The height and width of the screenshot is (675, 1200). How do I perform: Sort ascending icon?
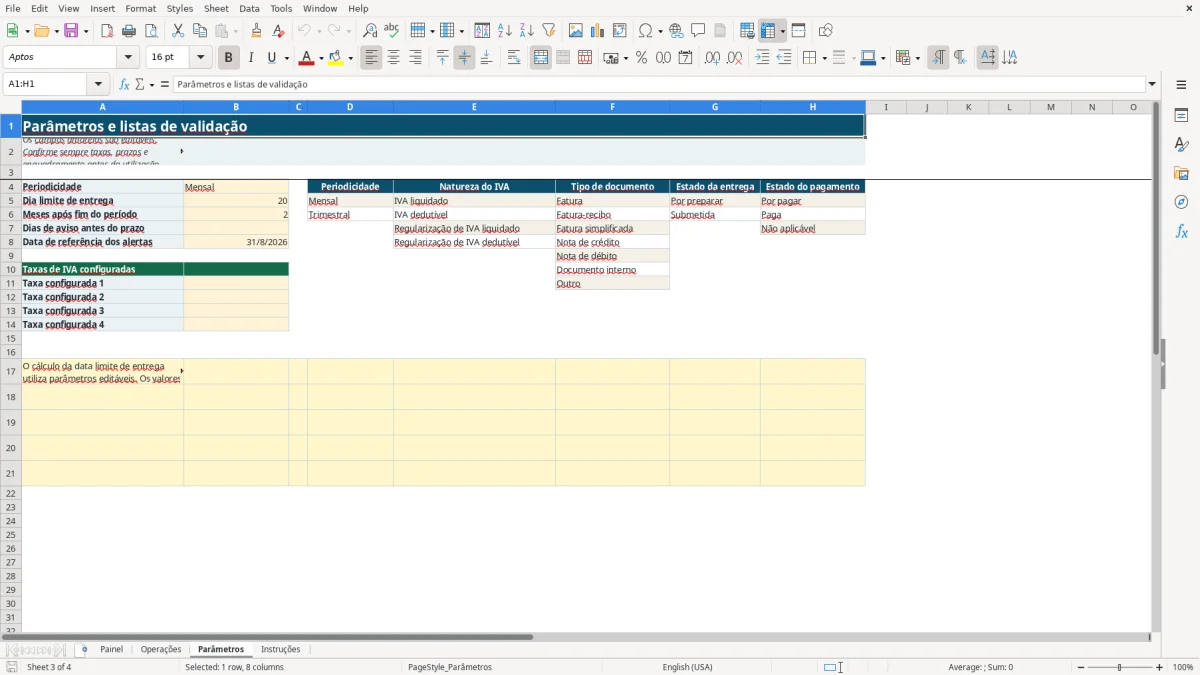(x=505, y=31)
